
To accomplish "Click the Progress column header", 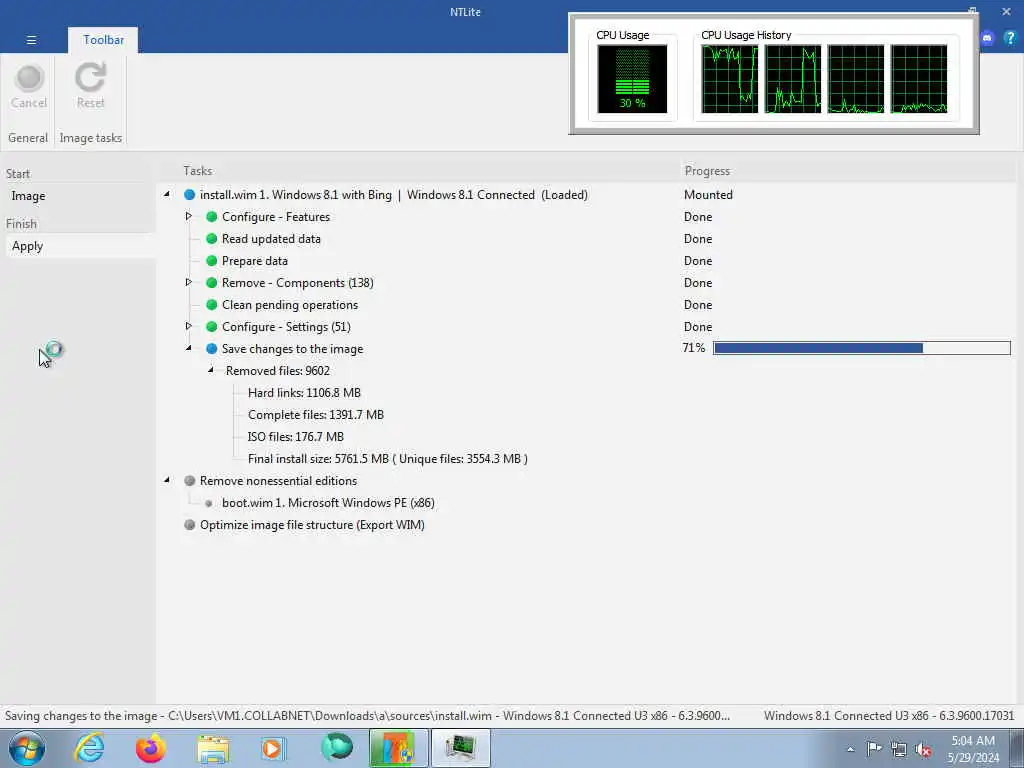I will pyautogui.click(x=707, y=171).
